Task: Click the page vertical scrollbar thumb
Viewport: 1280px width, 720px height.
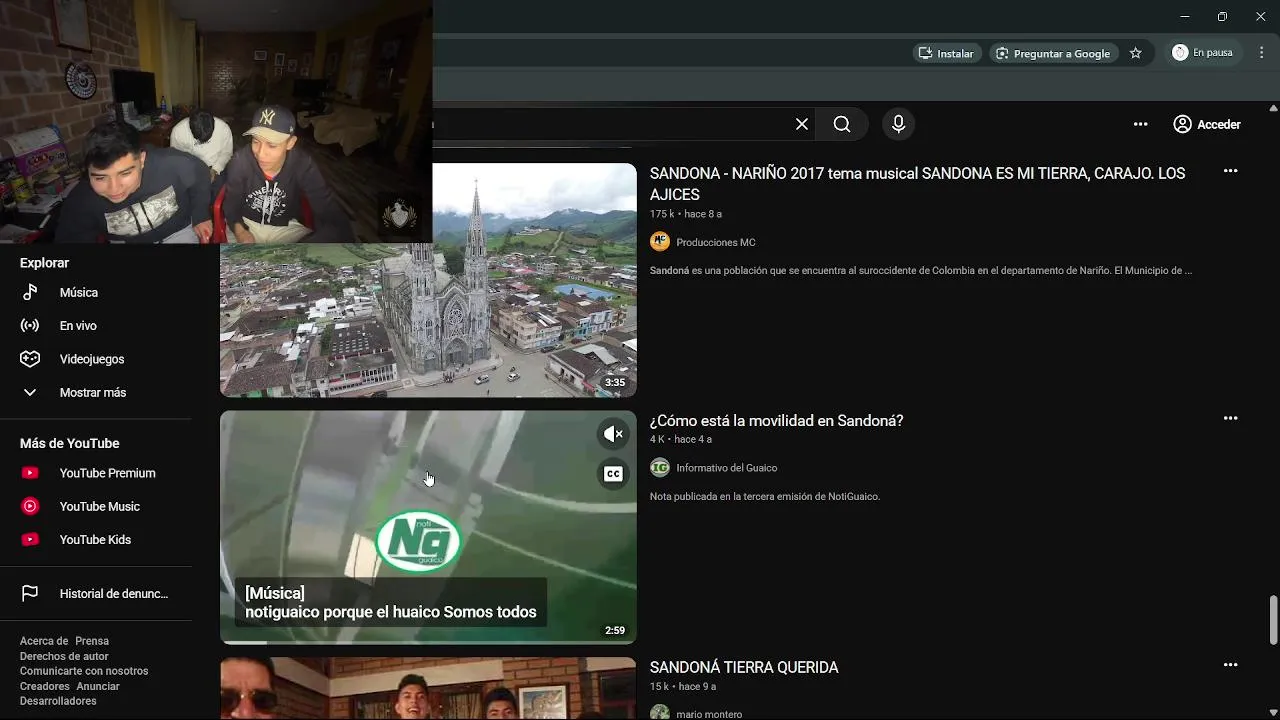Action: [1273, 620]
